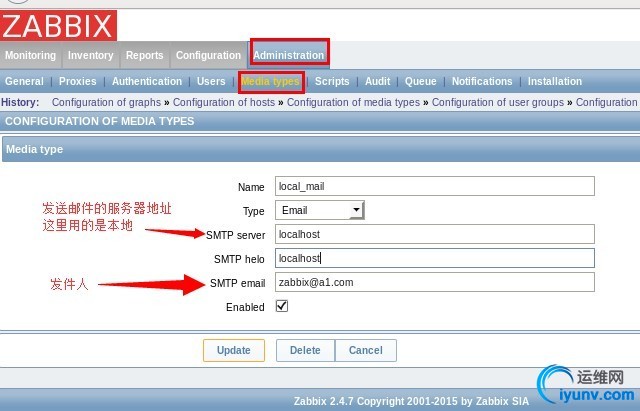Click the Enabled label
Image resolution: width=640 pixels, height=411 pixels.
[245, 307]
